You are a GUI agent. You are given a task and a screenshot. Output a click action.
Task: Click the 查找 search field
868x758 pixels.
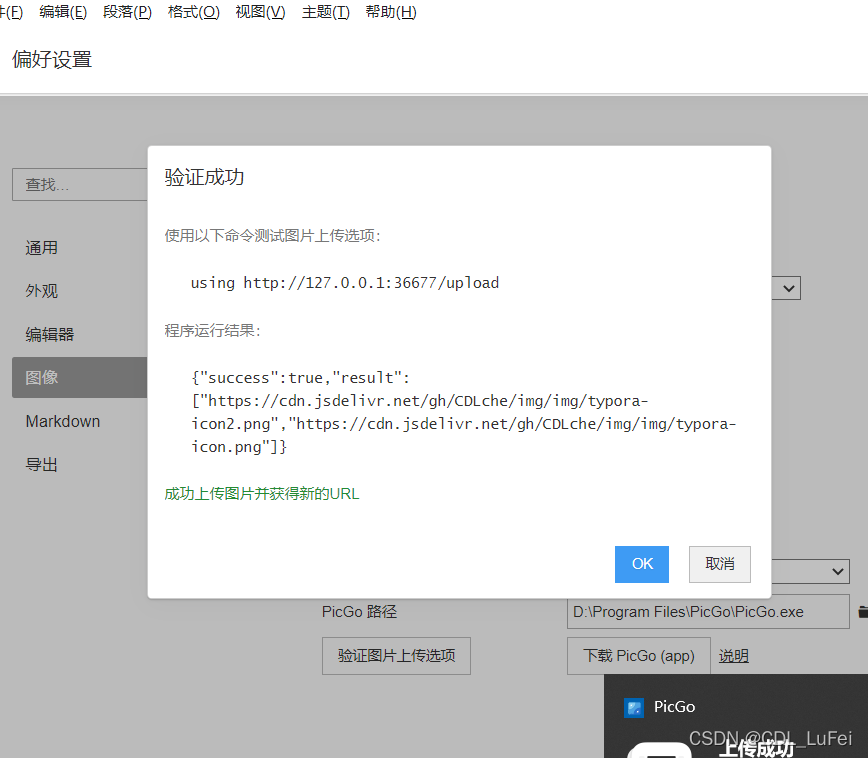click(80, 184)
